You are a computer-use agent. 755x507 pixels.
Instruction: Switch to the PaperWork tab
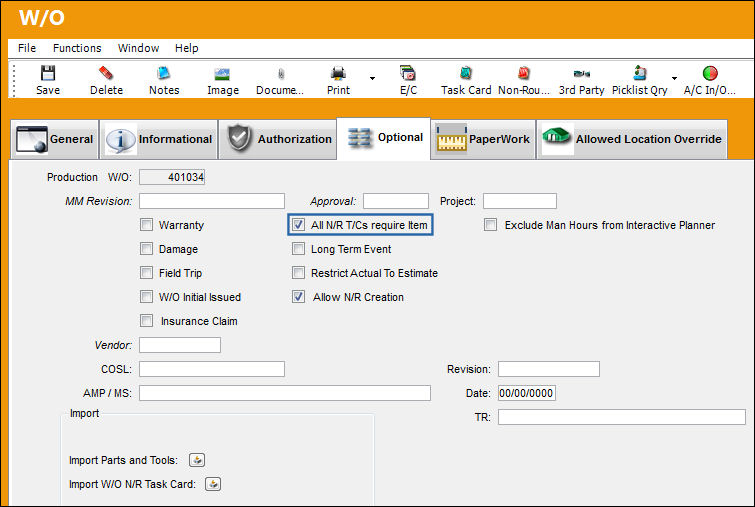click(x=483, y=139)
